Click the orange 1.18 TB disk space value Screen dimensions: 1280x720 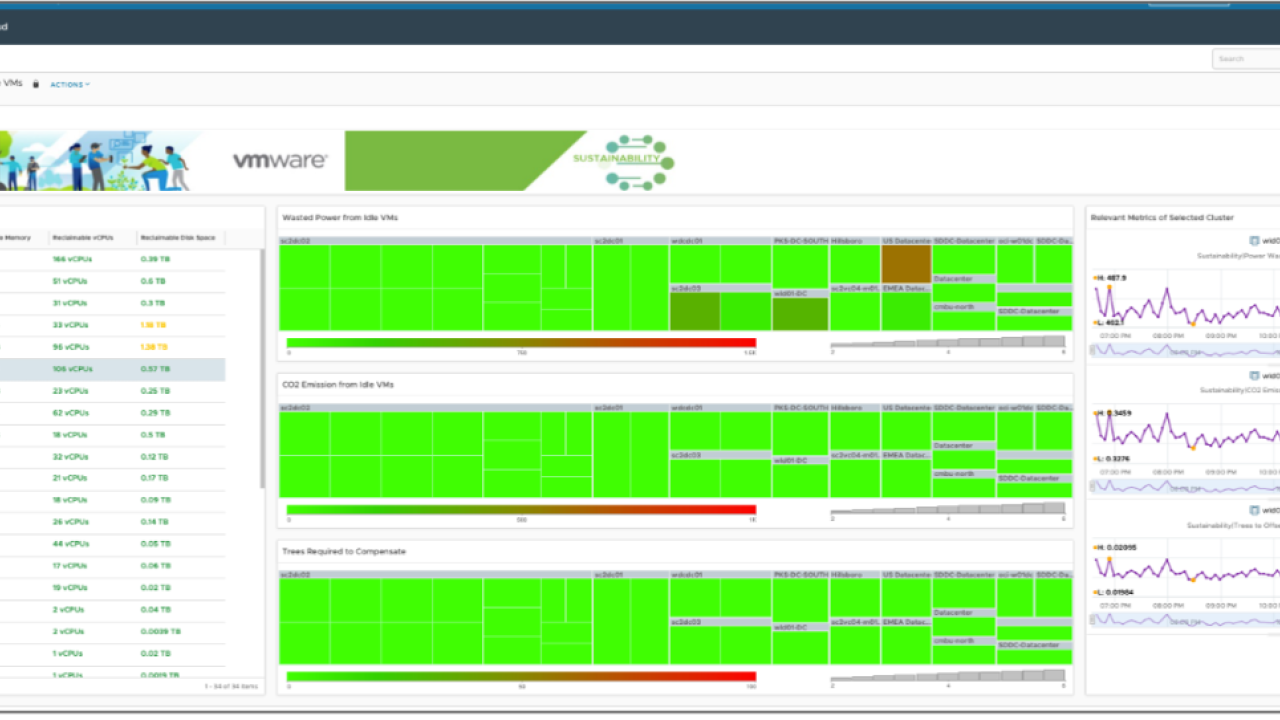(153, 325)
